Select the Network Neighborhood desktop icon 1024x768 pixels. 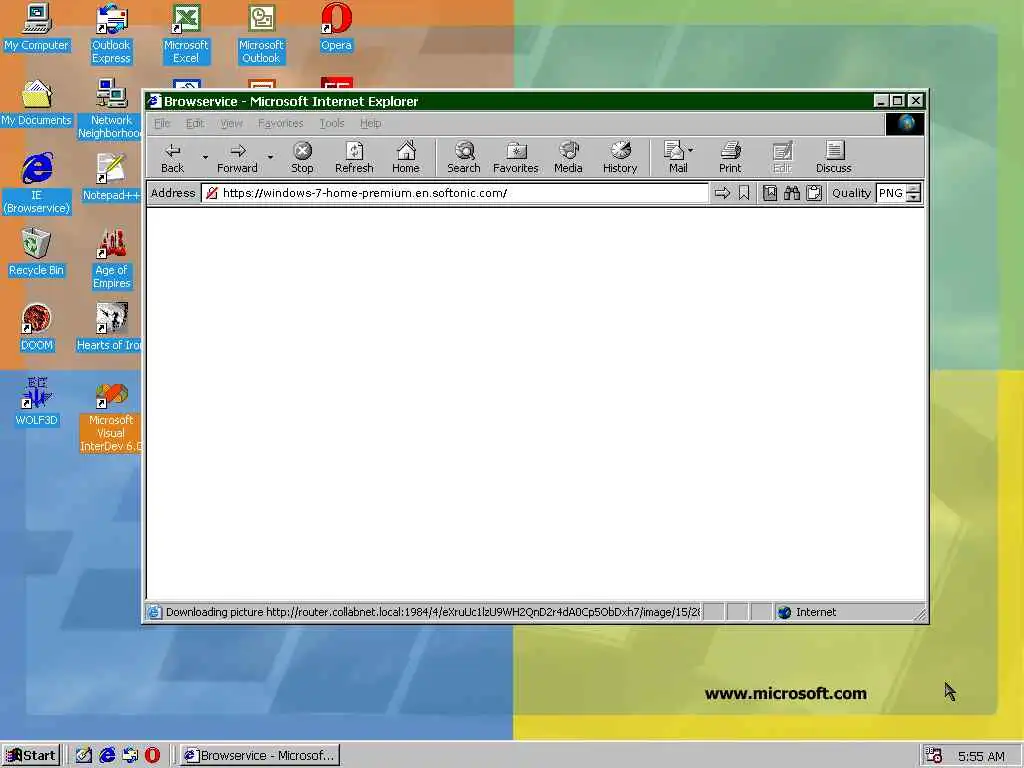click(x=110, y=110)
